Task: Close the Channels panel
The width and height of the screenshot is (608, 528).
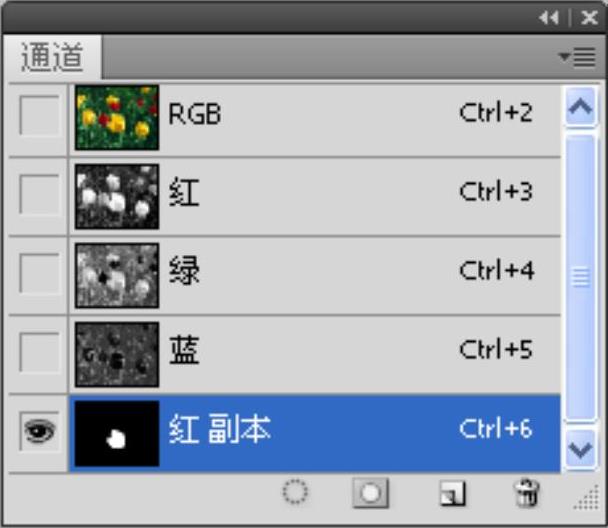Action: coord(590,17)
